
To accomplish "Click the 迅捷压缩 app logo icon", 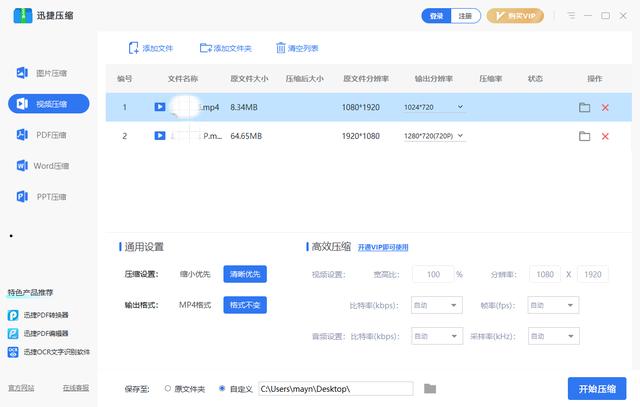I will 22,16.
